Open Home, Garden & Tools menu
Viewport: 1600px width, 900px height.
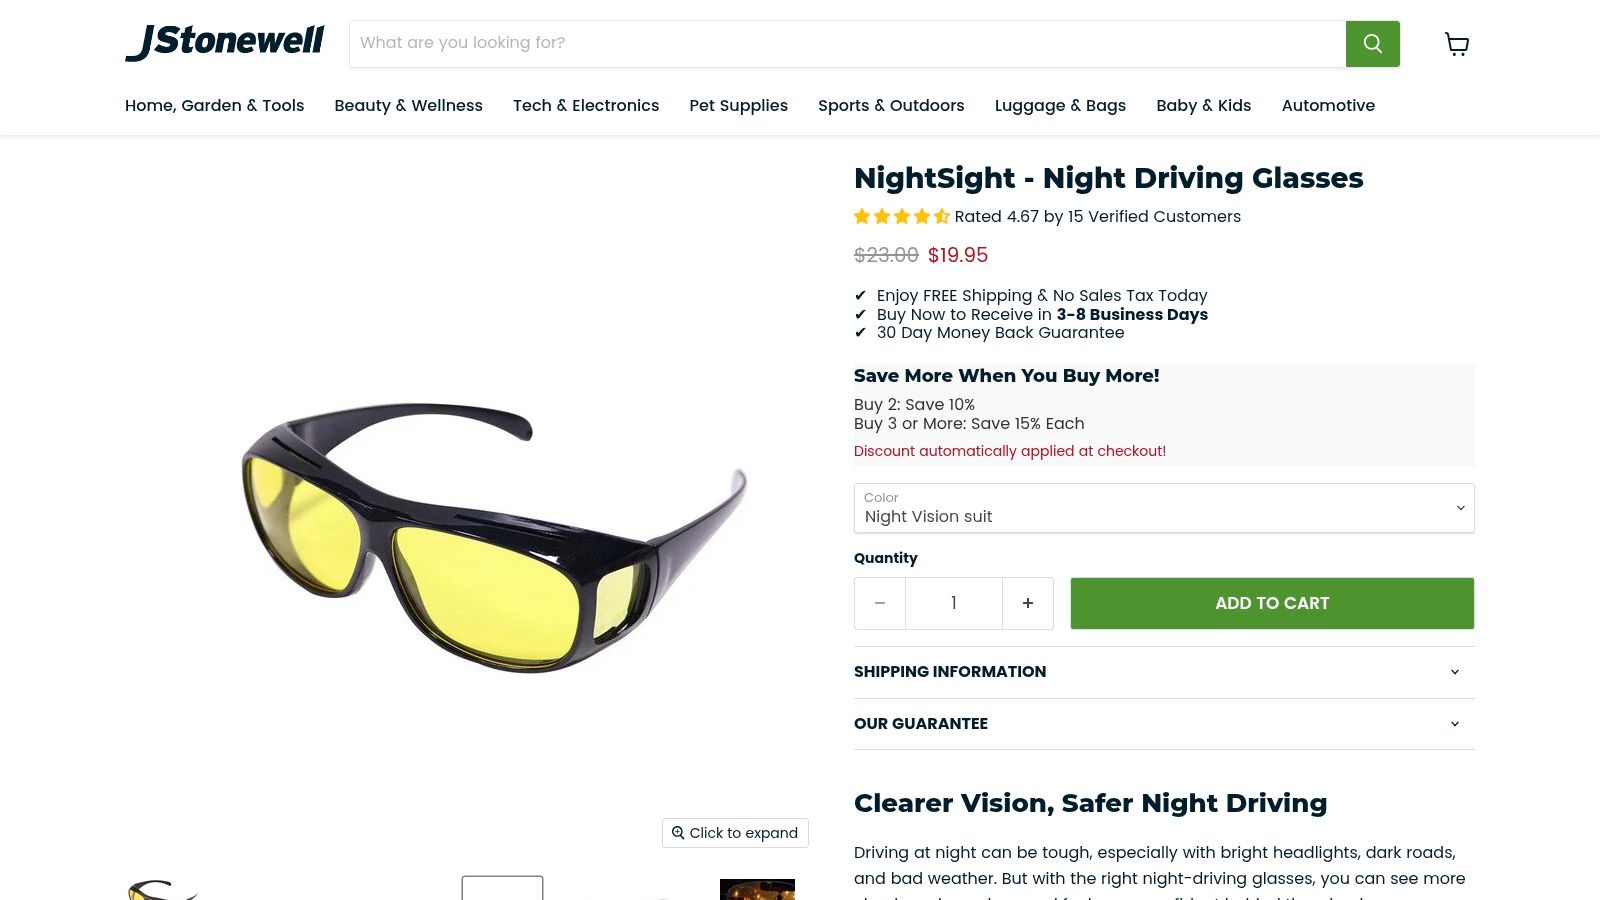pyautogui.click(x=214, y=106)
